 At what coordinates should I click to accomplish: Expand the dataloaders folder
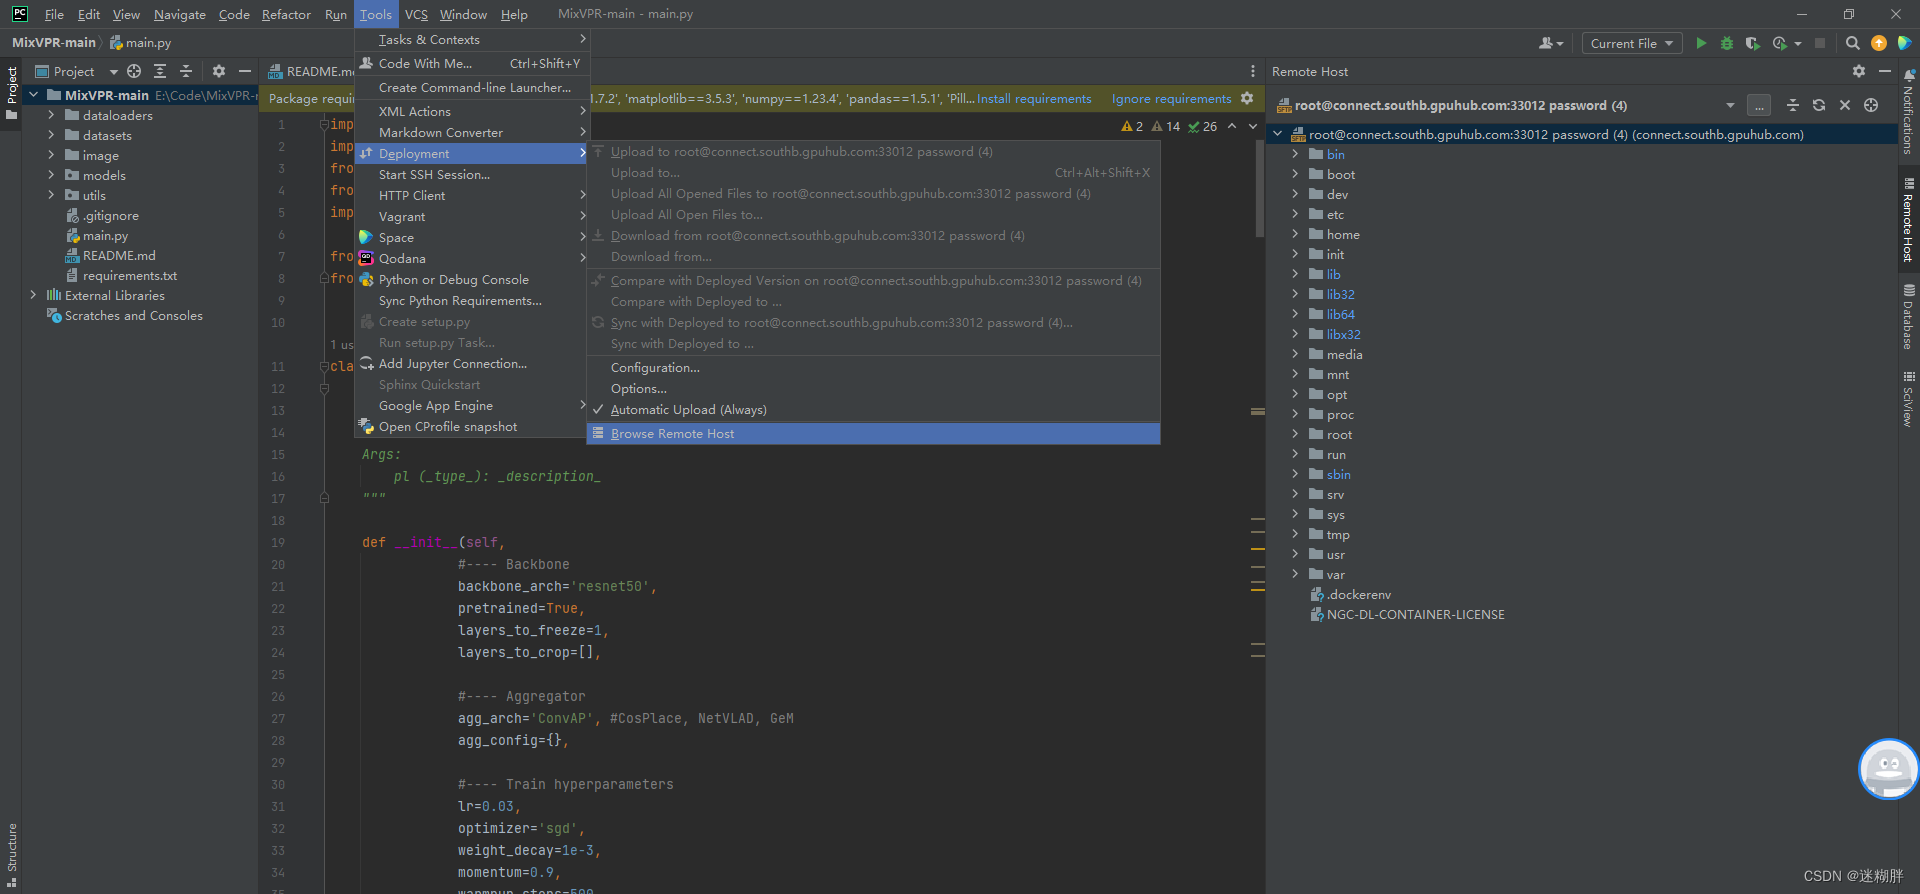point(52,115)
